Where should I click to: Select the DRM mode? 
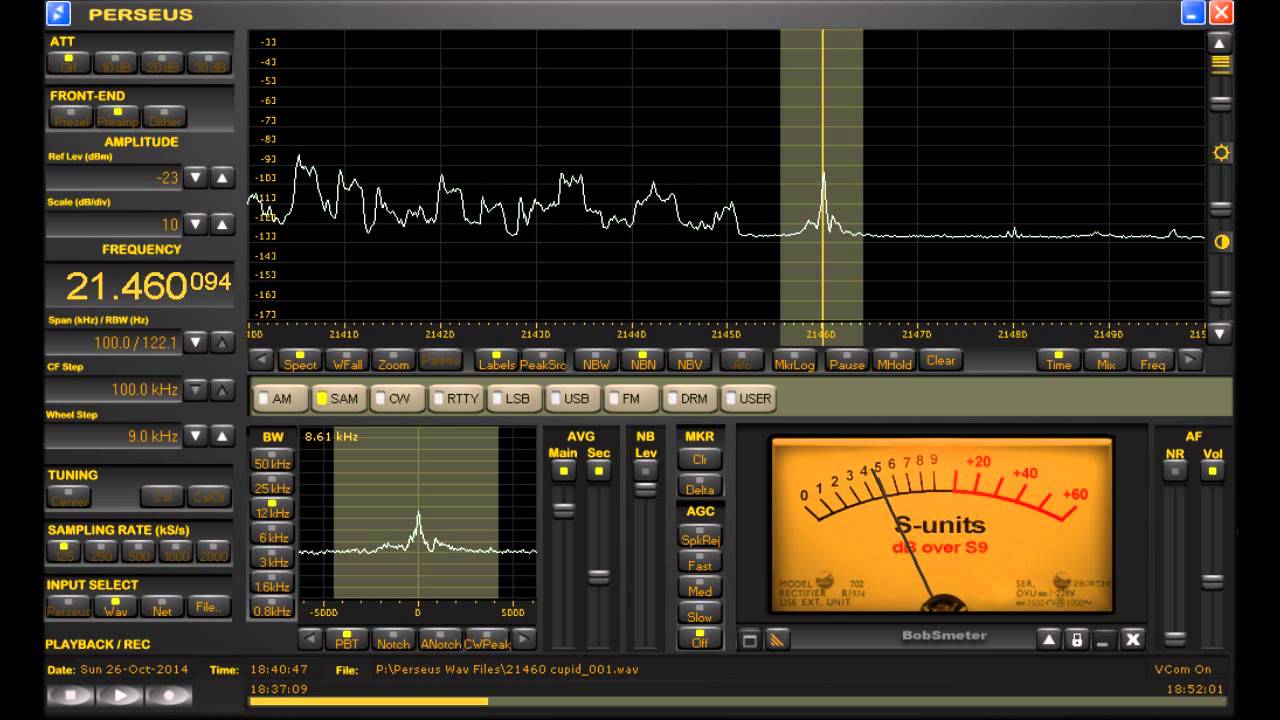pos(690,398)
